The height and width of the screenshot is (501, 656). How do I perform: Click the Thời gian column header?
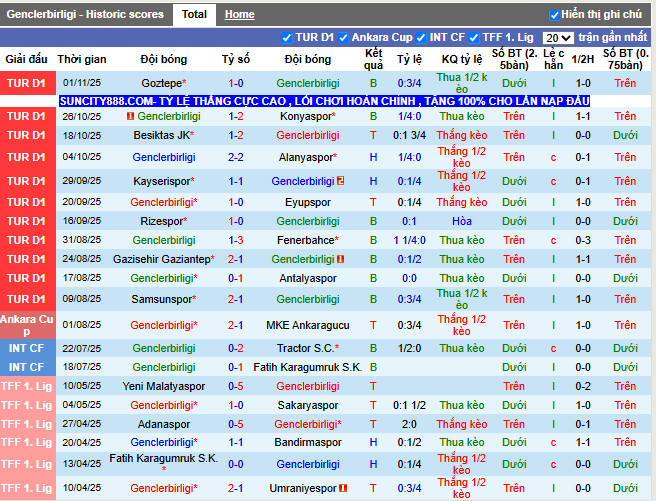[82, 59]
